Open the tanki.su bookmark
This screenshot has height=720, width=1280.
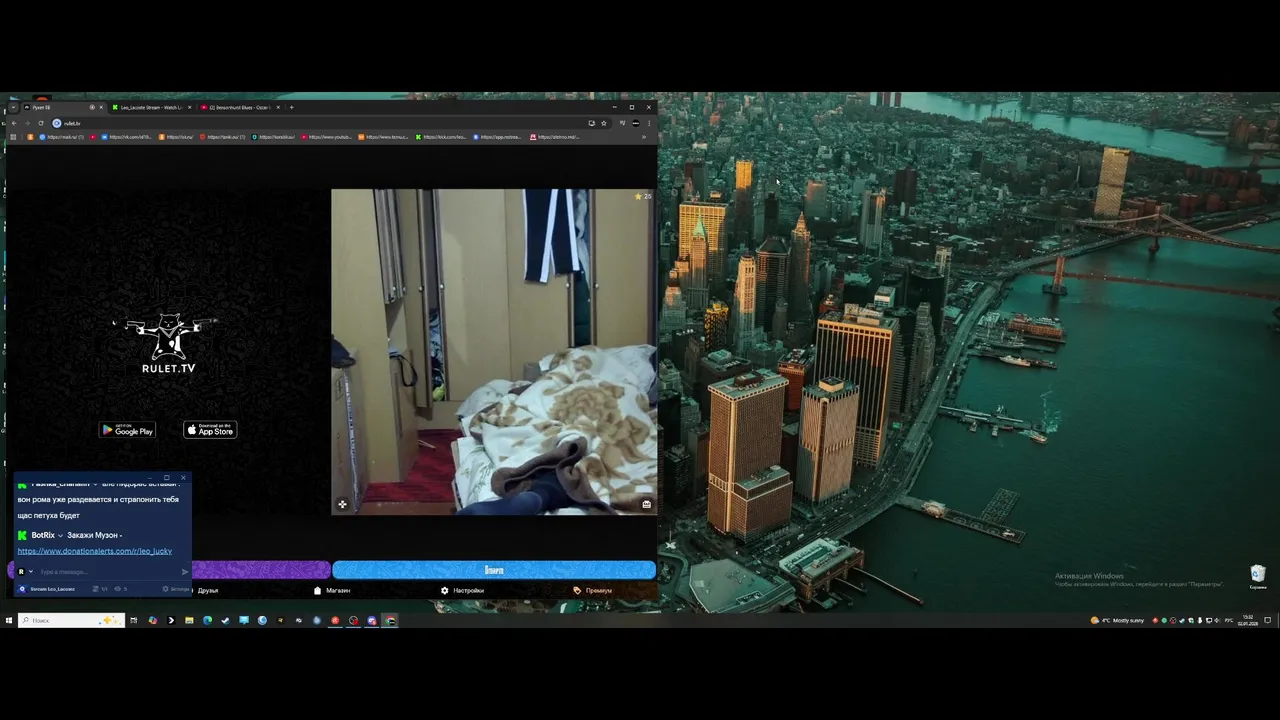tap(223, 137)
